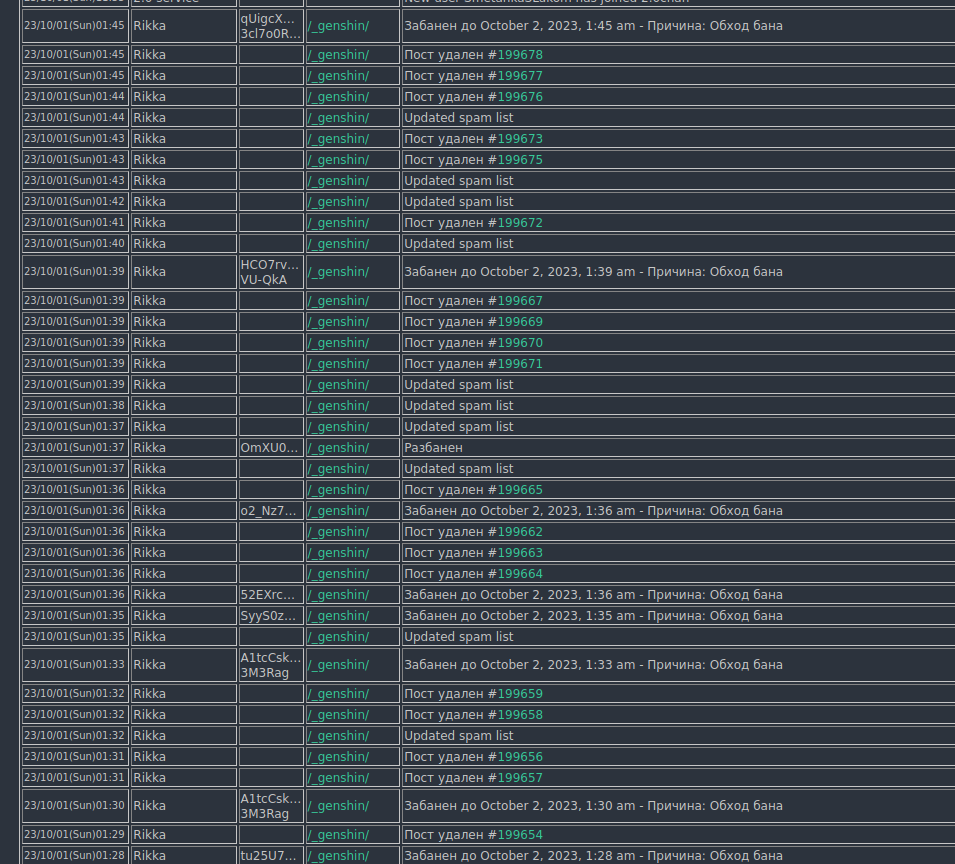
Task: Open deleted post link #199669
Action: [x=520, y=321]
